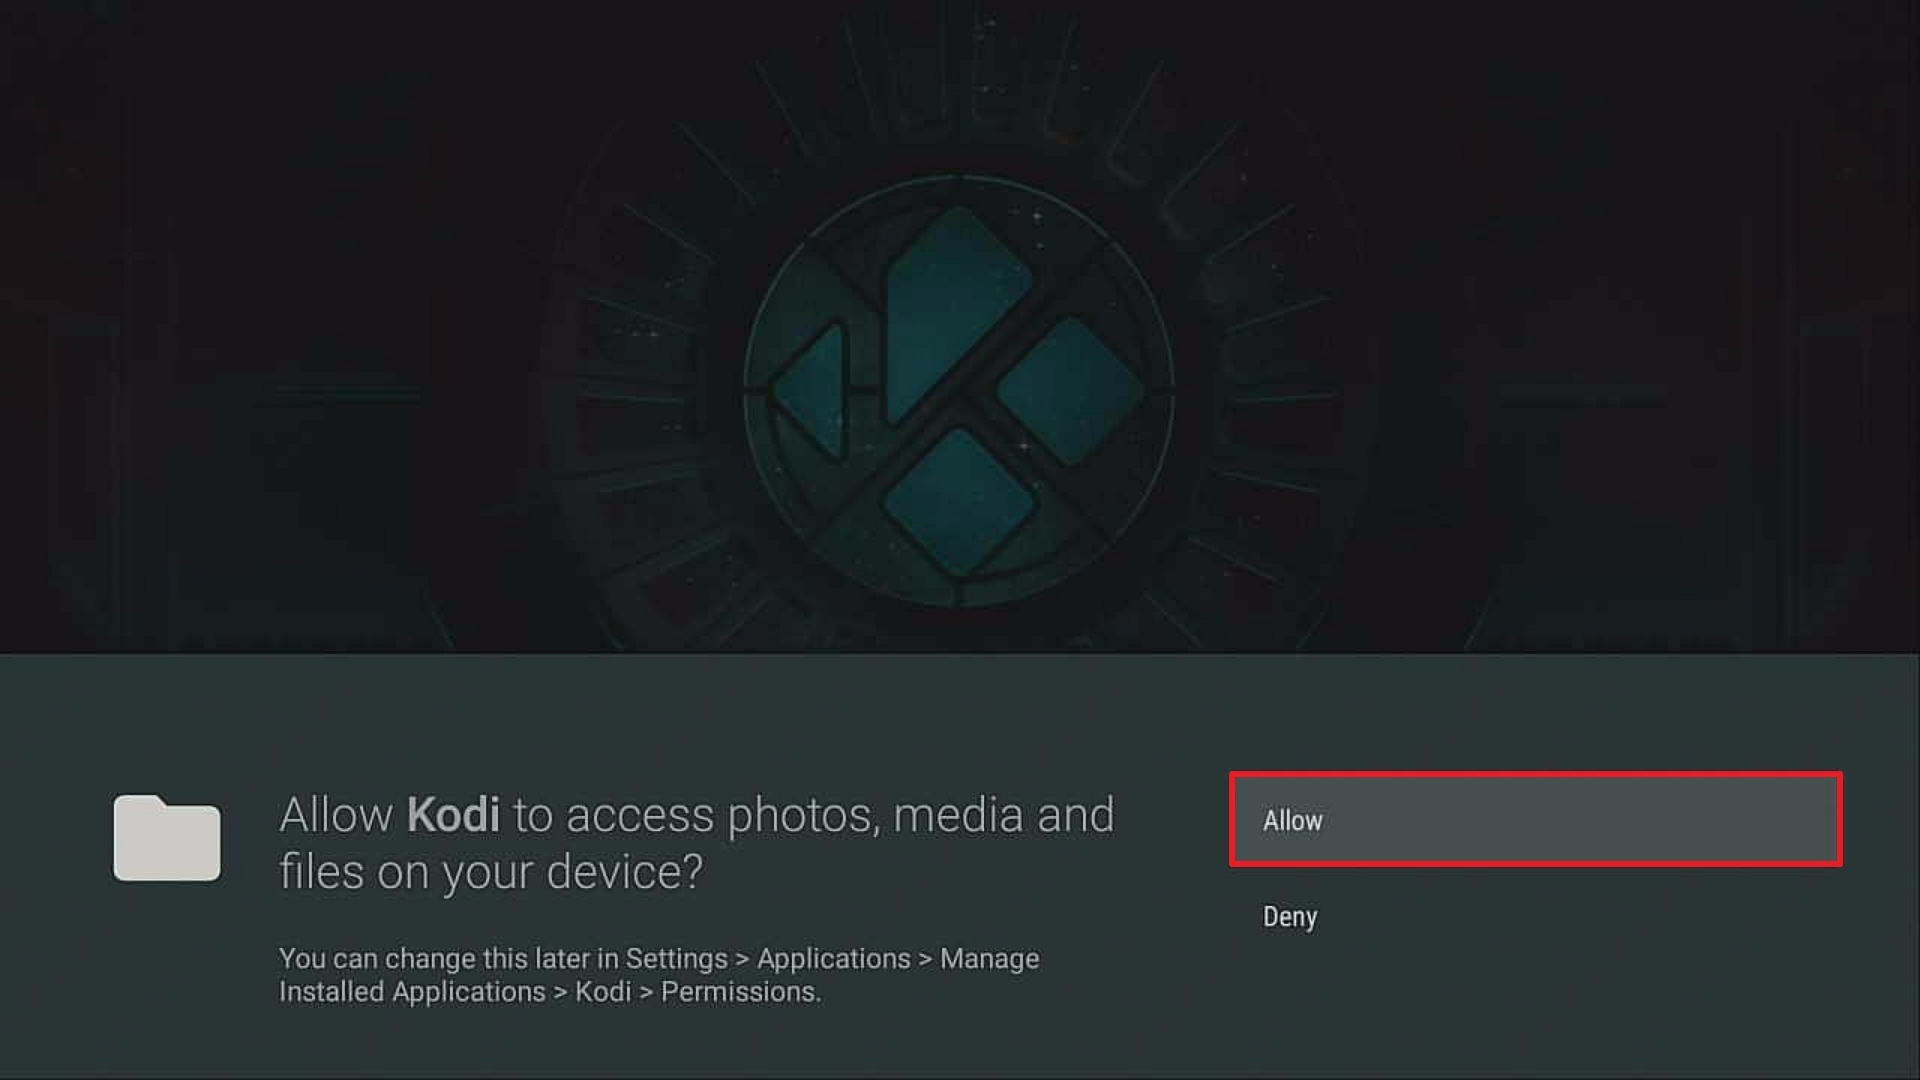1920x1080 pixels.
Task: Click the folder icon beside the permission prompt
Action: coord(167,838)
